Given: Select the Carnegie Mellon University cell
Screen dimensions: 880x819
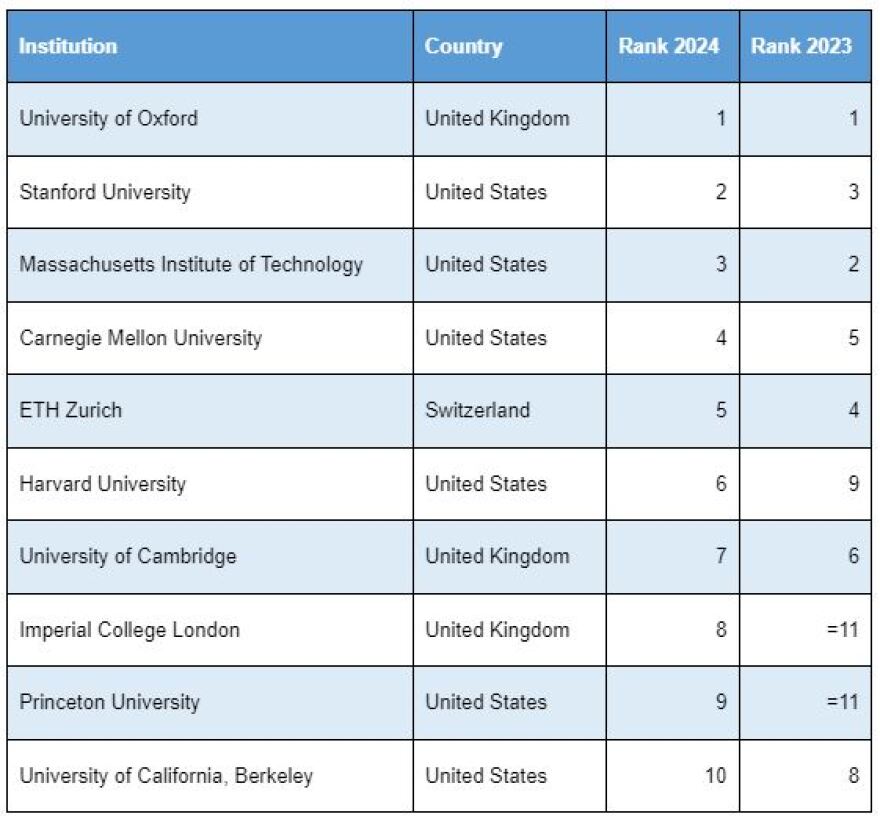Looking at the screenshot, I should (x=140, y=338).
